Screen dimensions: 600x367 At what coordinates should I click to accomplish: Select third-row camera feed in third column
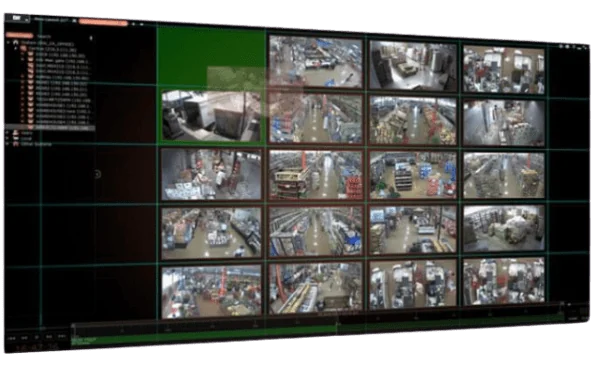[413, 175]
